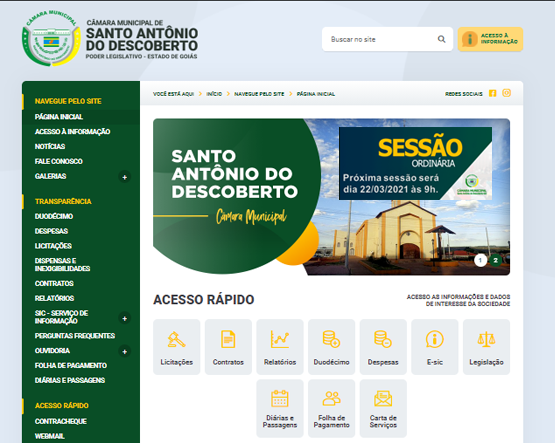This screenshot has height=443, width=555.
Task: Open the Legislação scales icon tile
Action: 486,347
